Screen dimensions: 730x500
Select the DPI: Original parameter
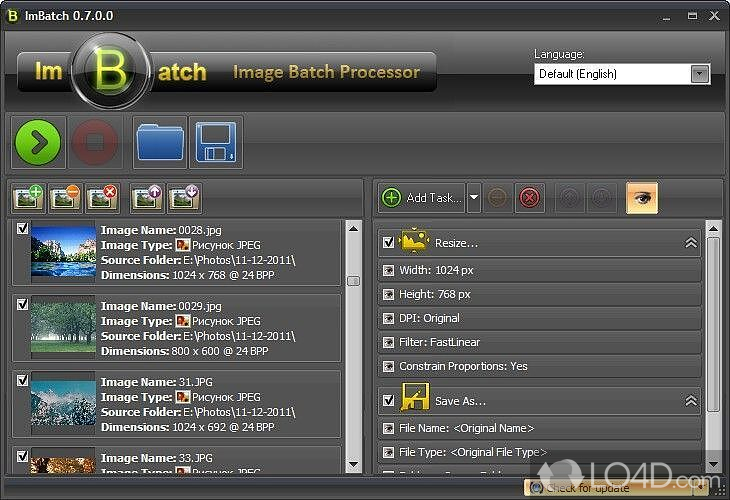click(540, 318)
